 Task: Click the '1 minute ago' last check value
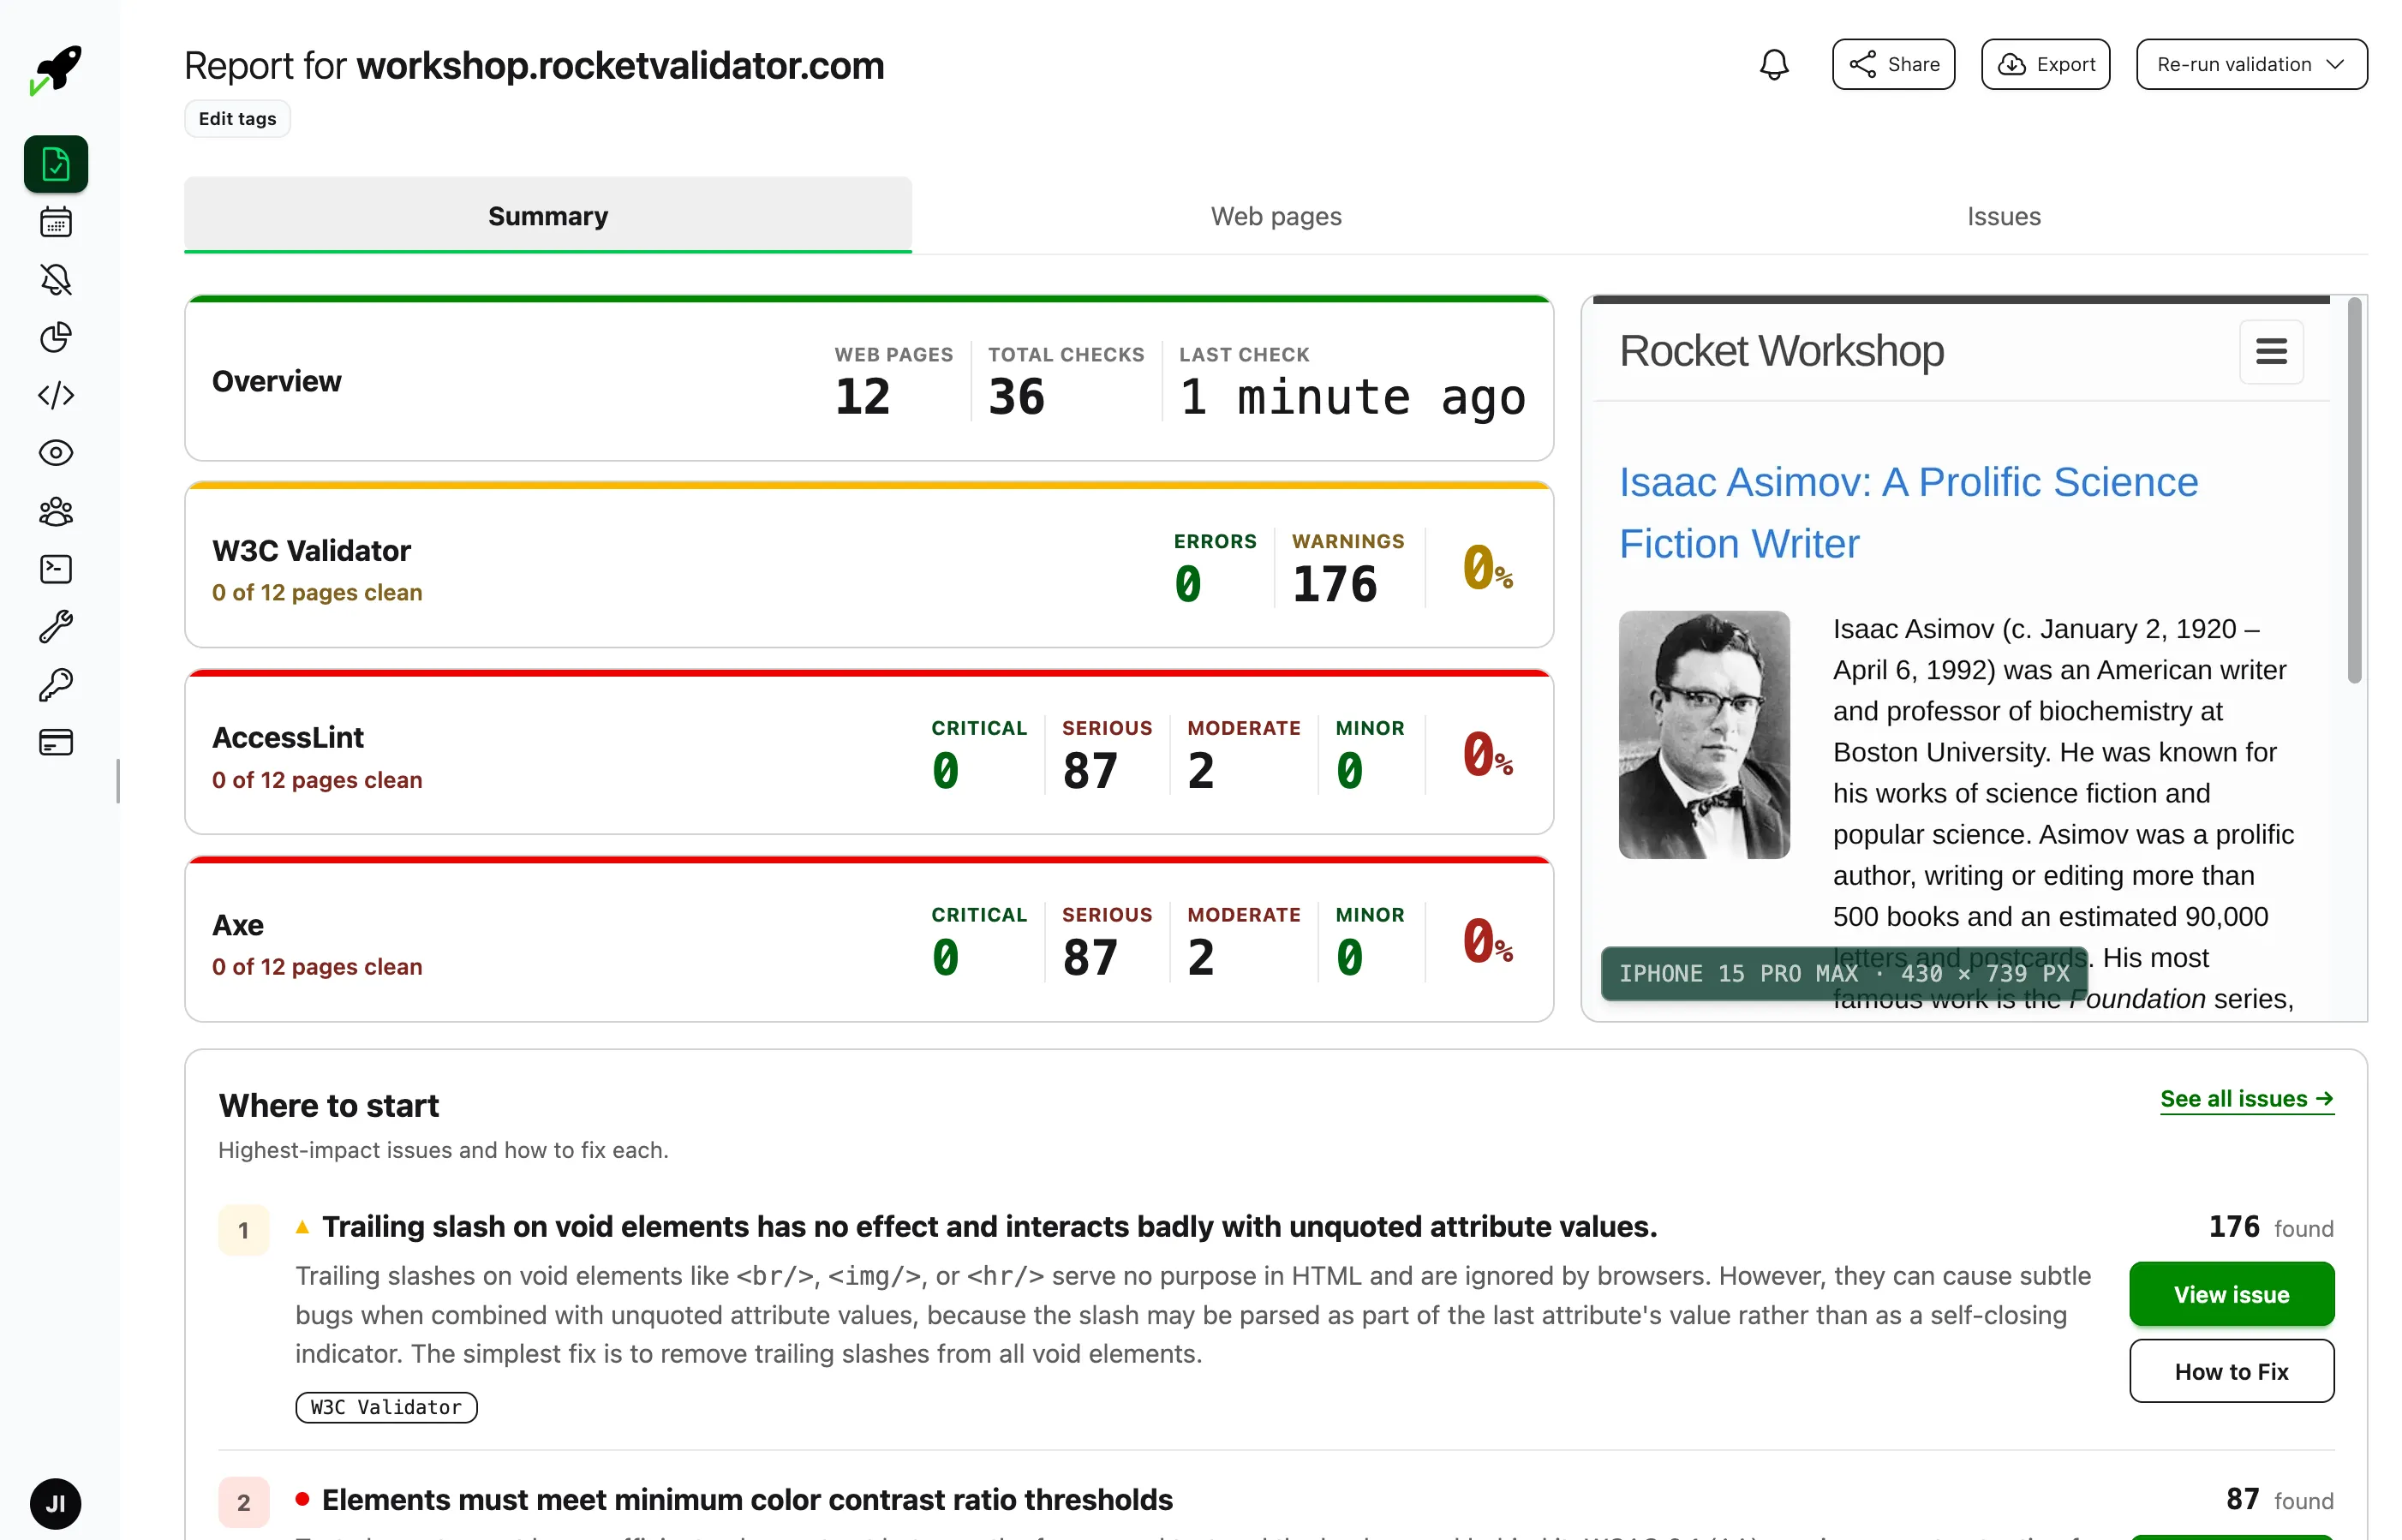[x=1353, y=397]
